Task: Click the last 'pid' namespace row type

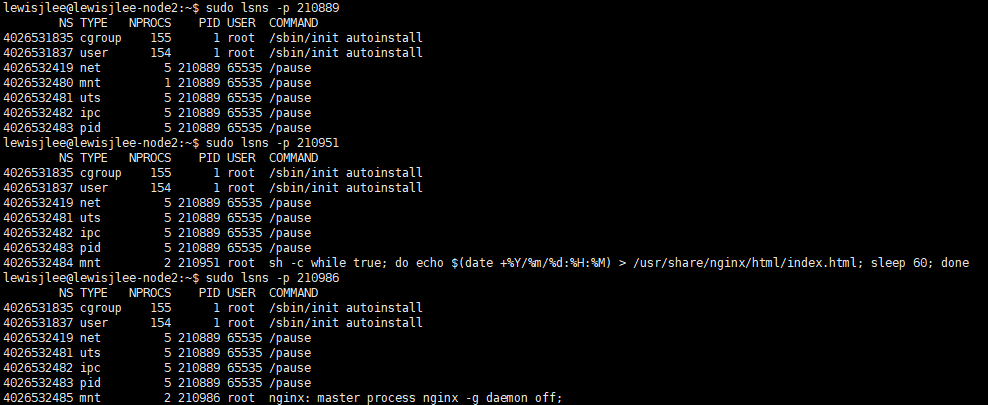Action: (90, 383)
